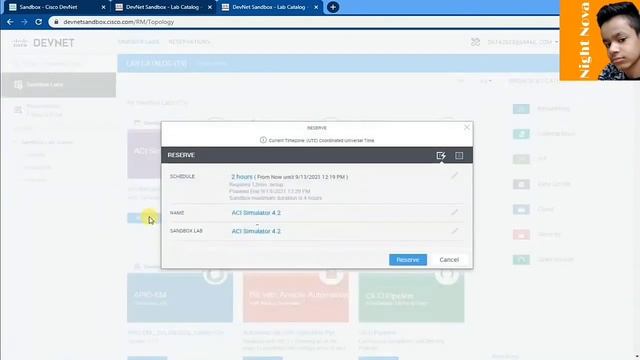Open the APIC-EM lab card
The height and width of the screenshot is (360, 640).
[180, 298]
